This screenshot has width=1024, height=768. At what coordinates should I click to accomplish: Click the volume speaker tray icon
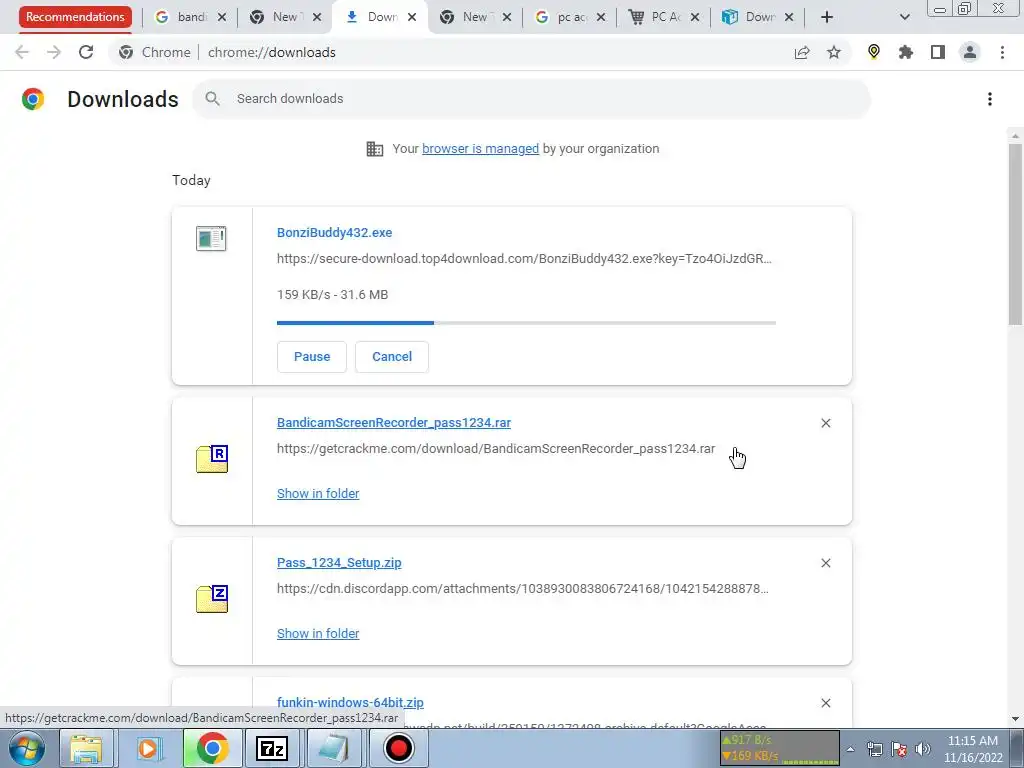coord(923,749)
